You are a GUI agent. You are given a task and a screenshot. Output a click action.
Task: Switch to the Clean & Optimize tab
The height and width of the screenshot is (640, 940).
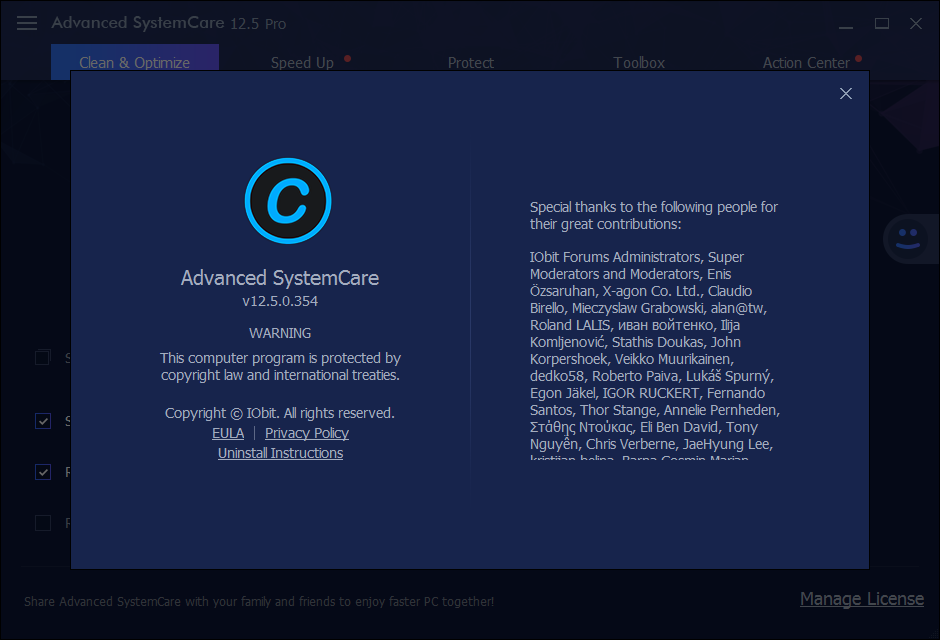(135, 62)
